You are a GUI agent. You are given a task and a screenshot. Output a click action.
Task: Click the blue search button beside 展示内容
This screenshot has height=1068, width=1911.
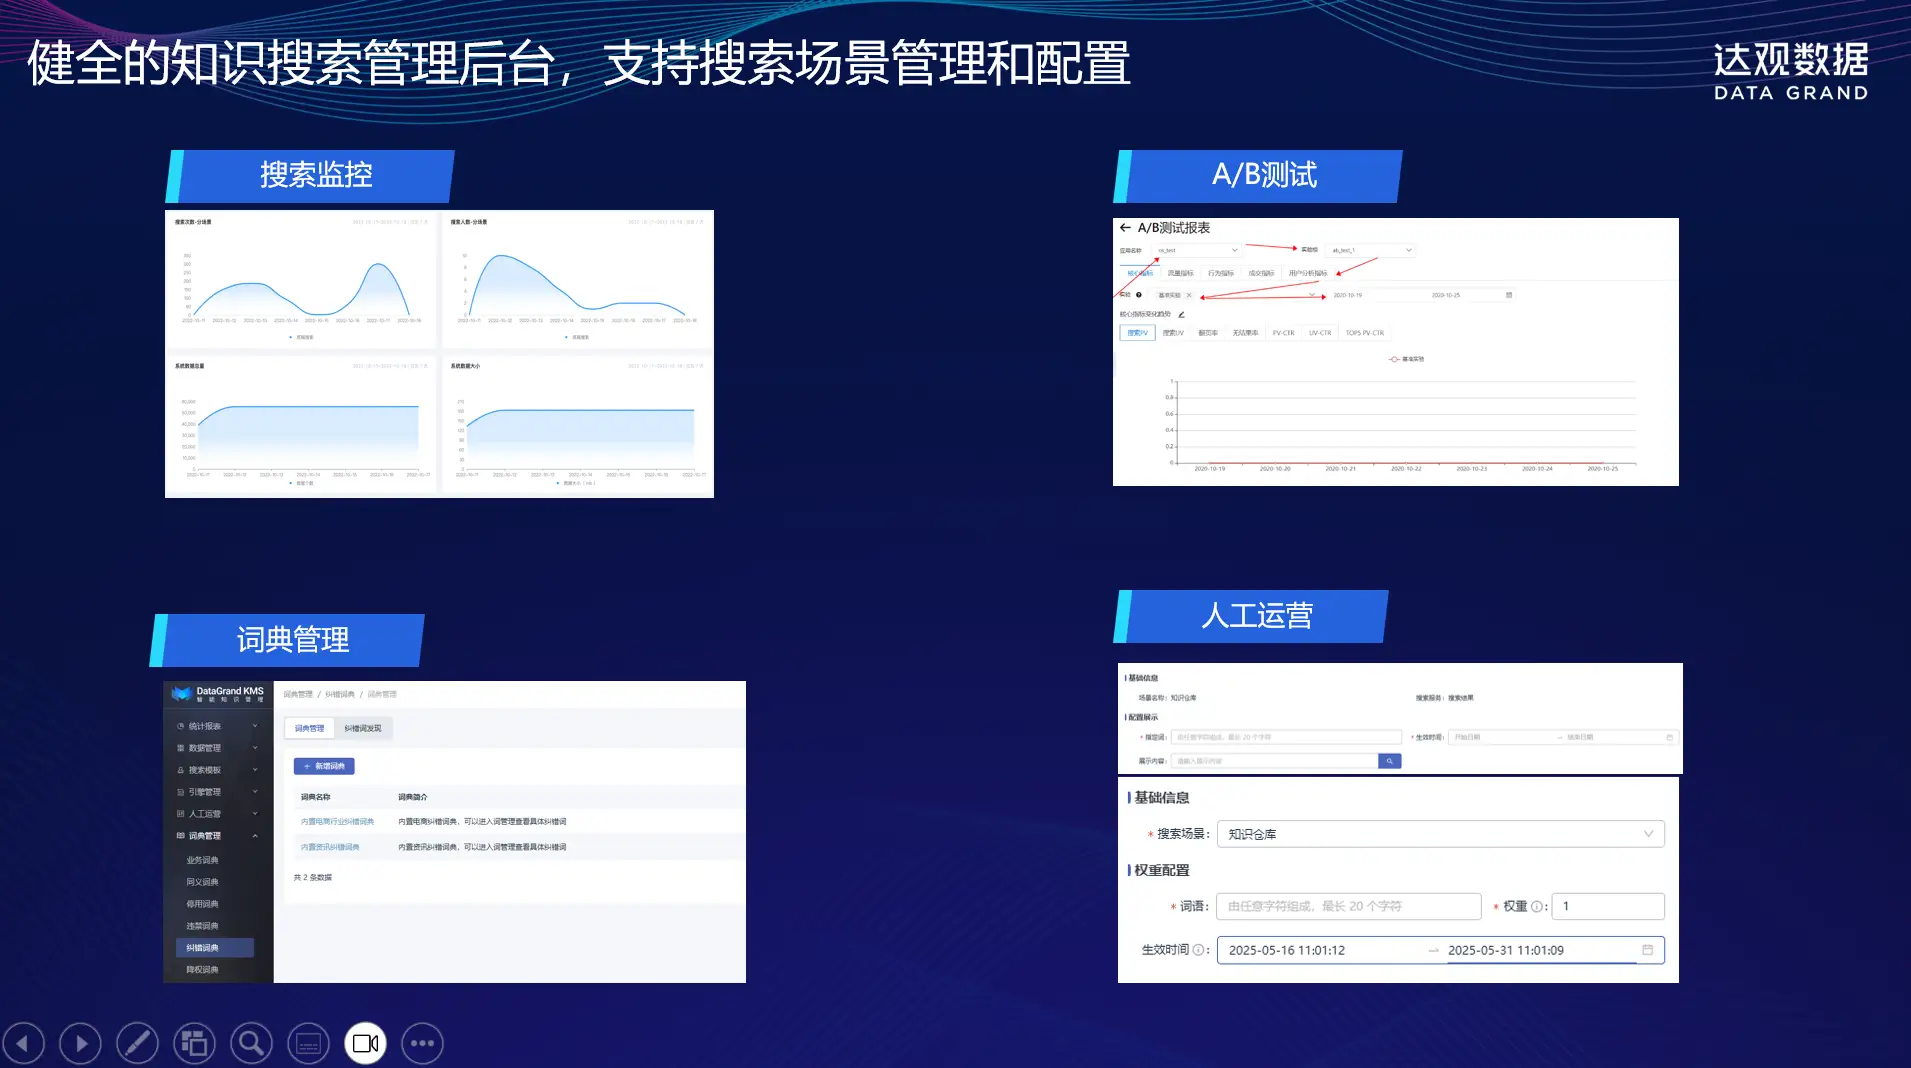coord(1389,761)
